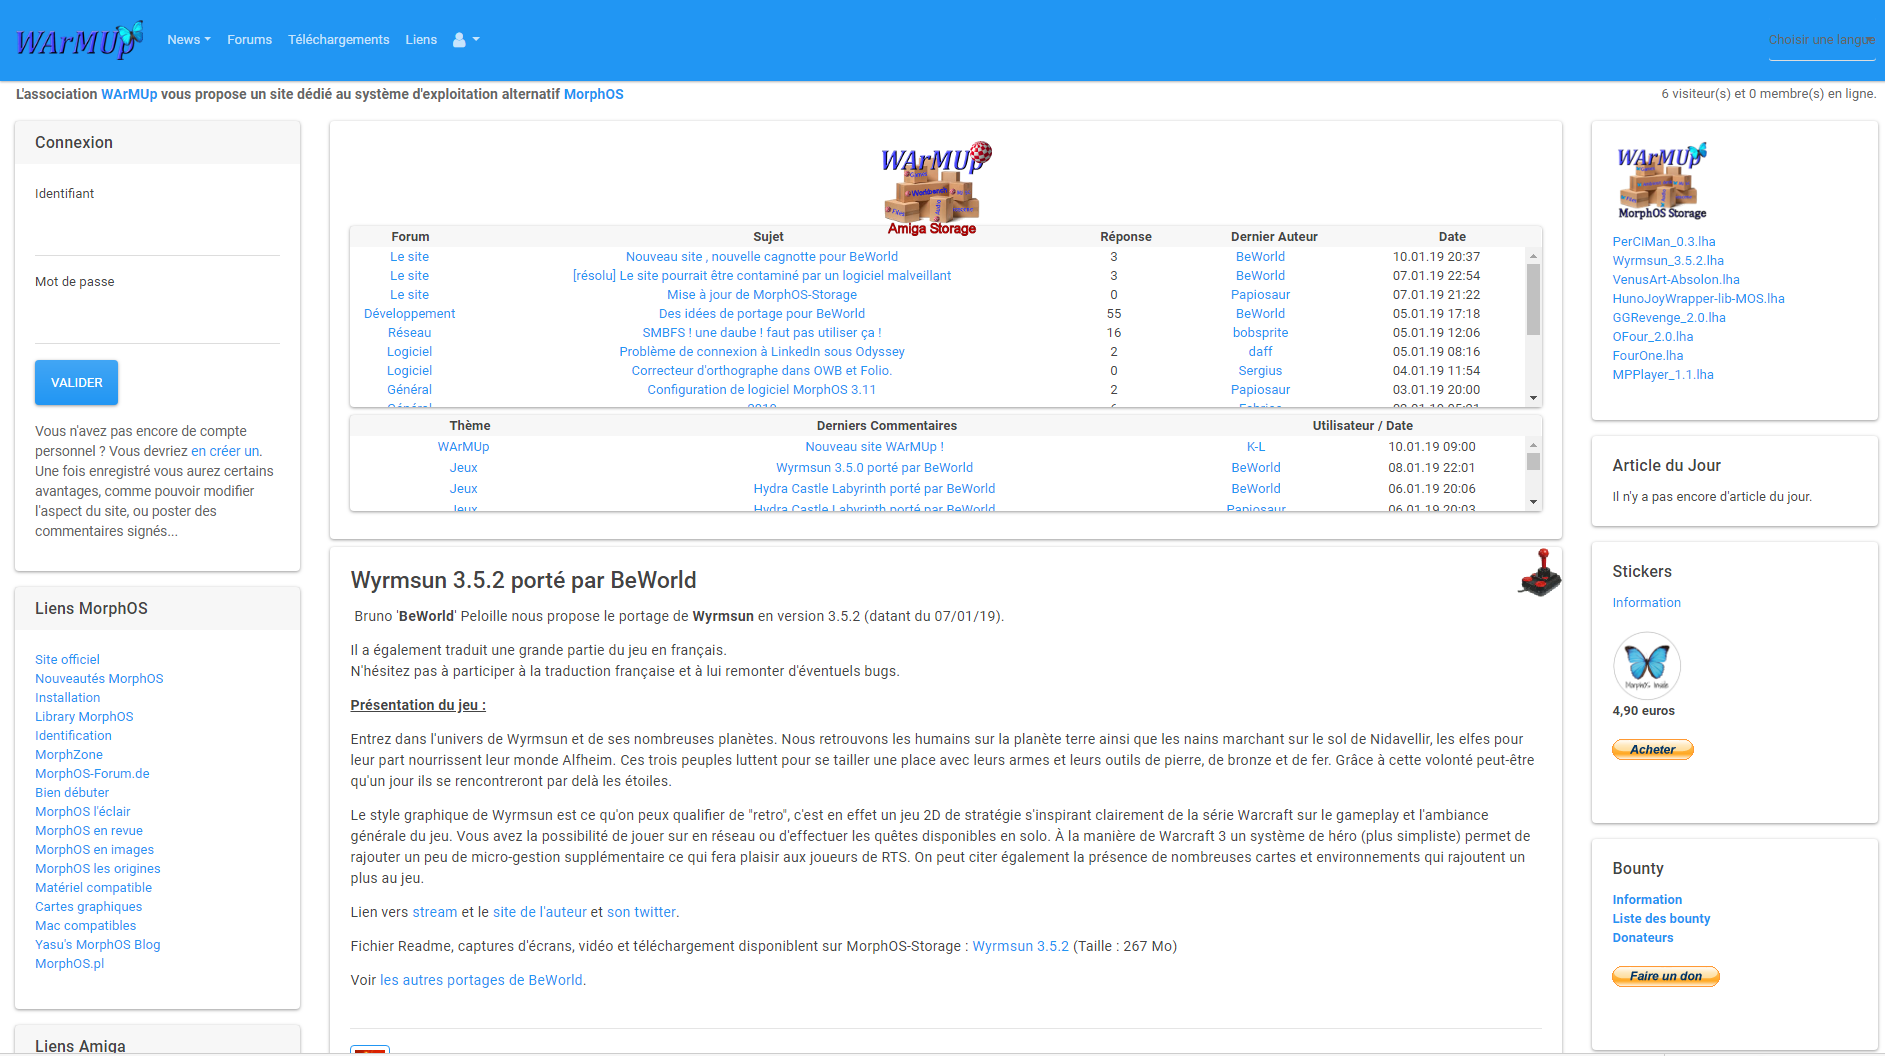Viewport: 1885px width, 1056px height.
Task: Click the Acheter PayPal button
Action: tap(1652, 749)
